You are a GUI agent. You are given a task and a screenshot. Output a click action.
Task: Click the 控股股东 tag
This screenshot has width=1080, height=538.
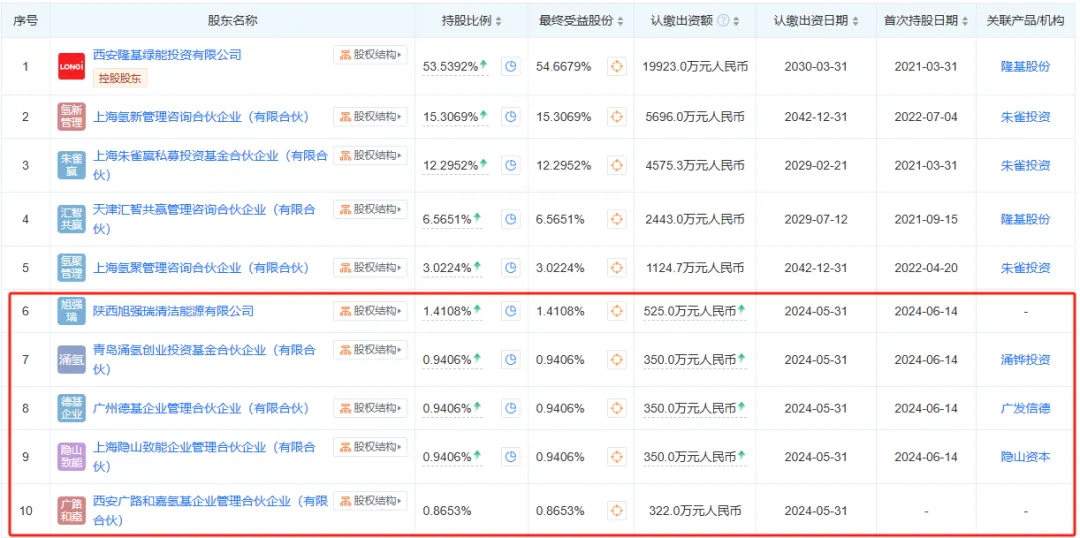click(x=121, y=79)
